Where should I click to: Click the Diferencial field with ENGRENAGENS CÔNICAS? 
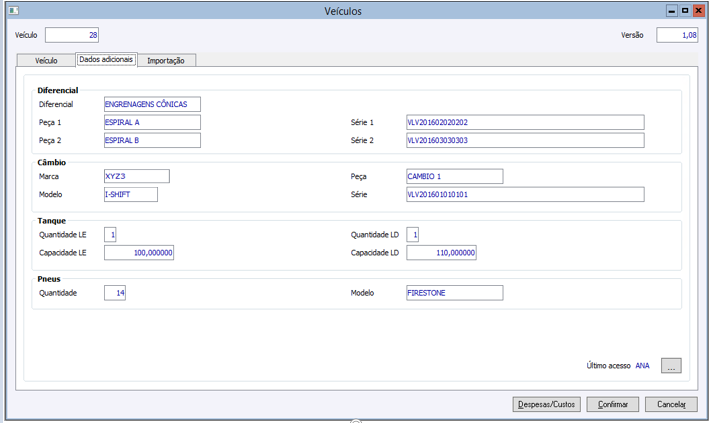coord(152,104)
